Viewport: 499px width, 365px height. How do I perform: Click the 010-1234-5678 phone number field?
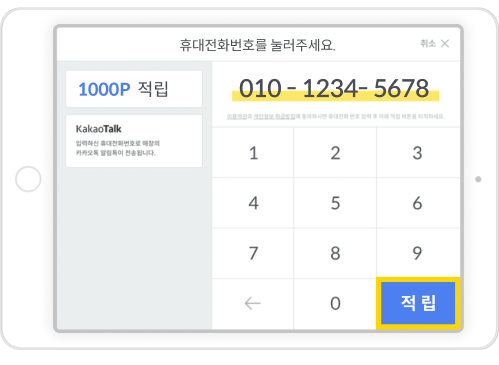[x=335, y=89]
